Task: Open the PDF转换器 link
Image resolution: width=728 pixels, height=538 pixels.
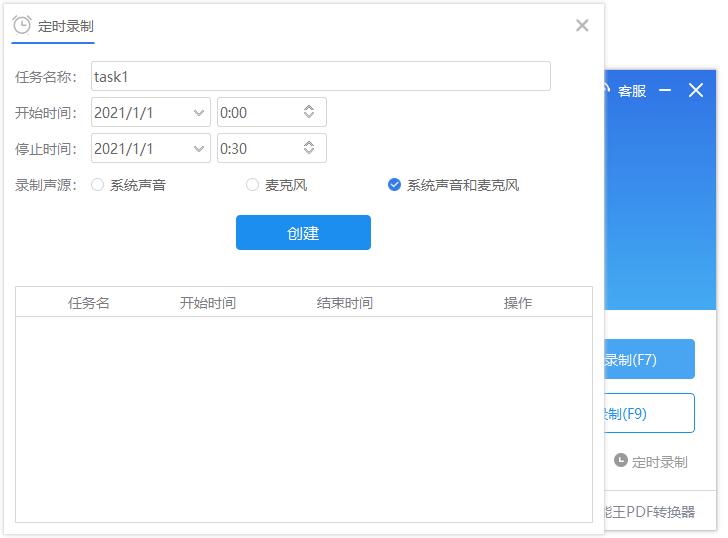Action: click(x=650, y=512)
